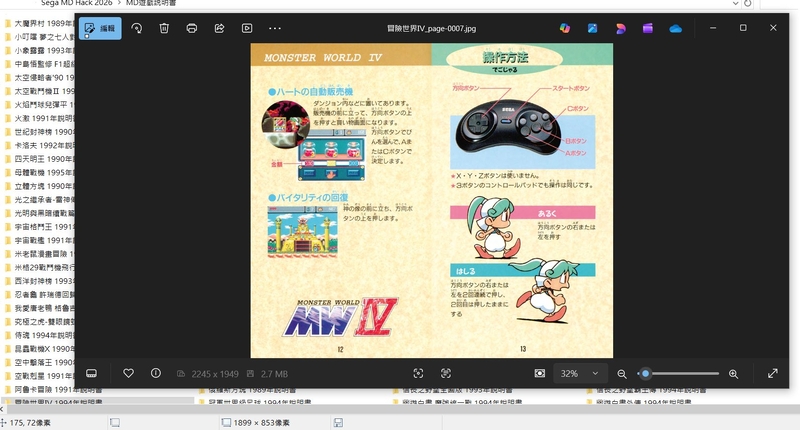Click the manual page image in the viewer
800x430 pixels.
point(432,200)
